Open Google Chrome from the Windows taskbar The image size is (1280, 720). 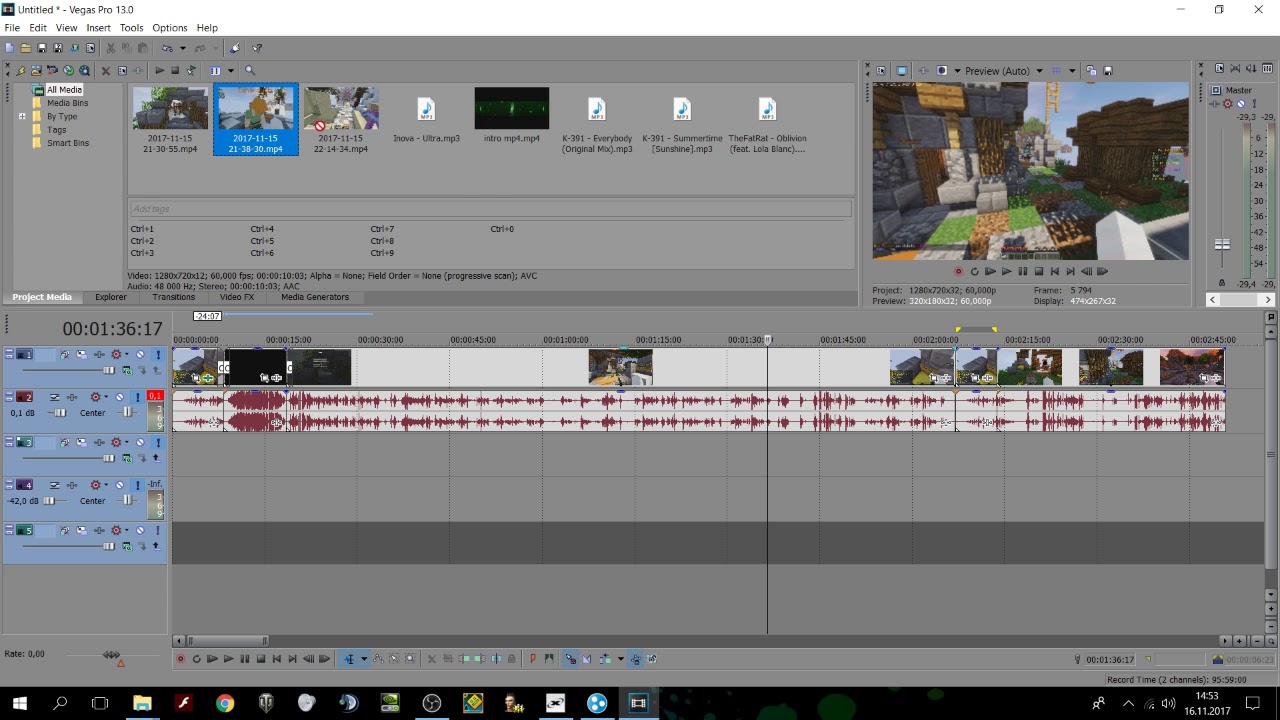click(x=225, y=703)
